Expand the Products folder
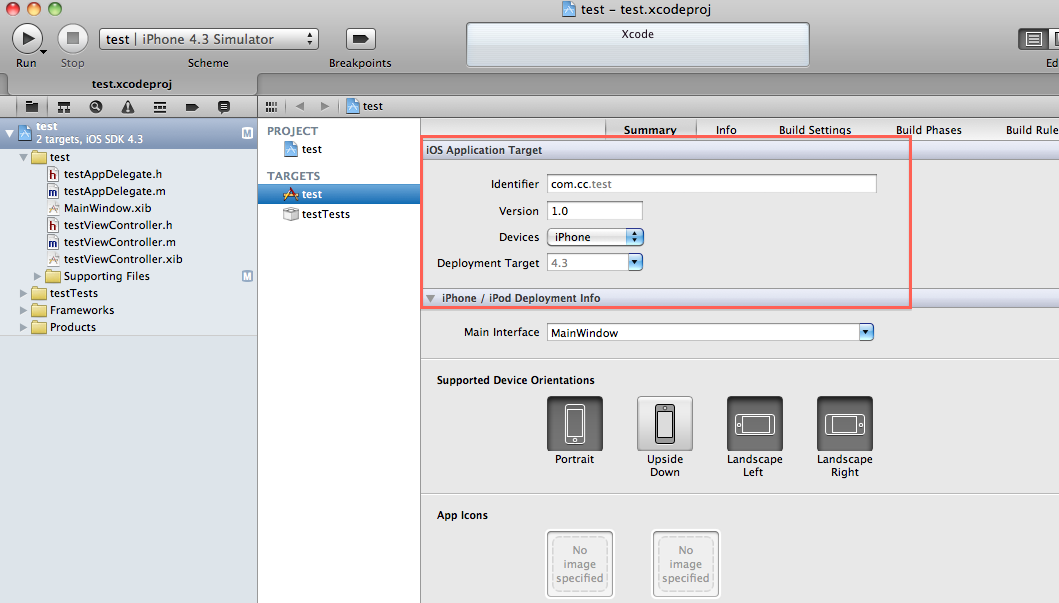The image size is (1059, 603). pyautogui.click(x=24, y=327)
